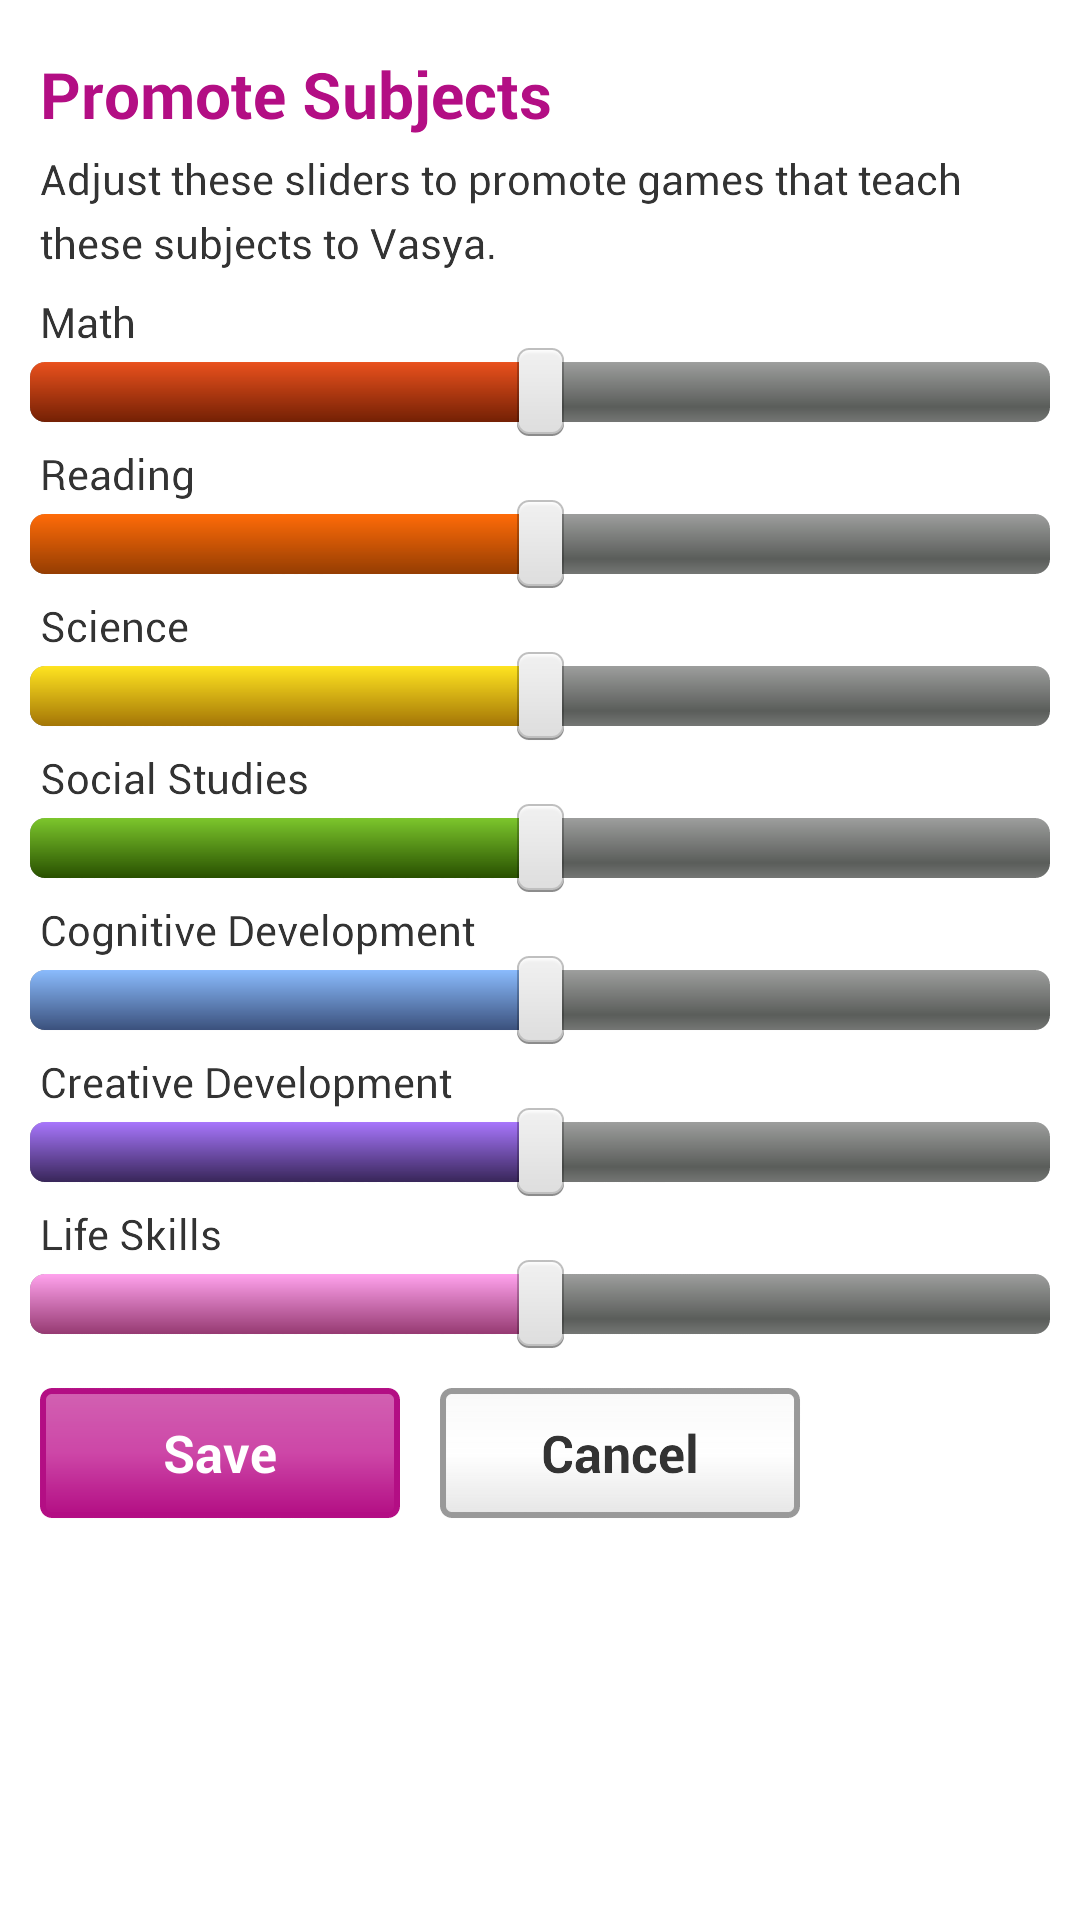Click the Math slider handle
This screenshot has height=1920, width=1080.
540,392
